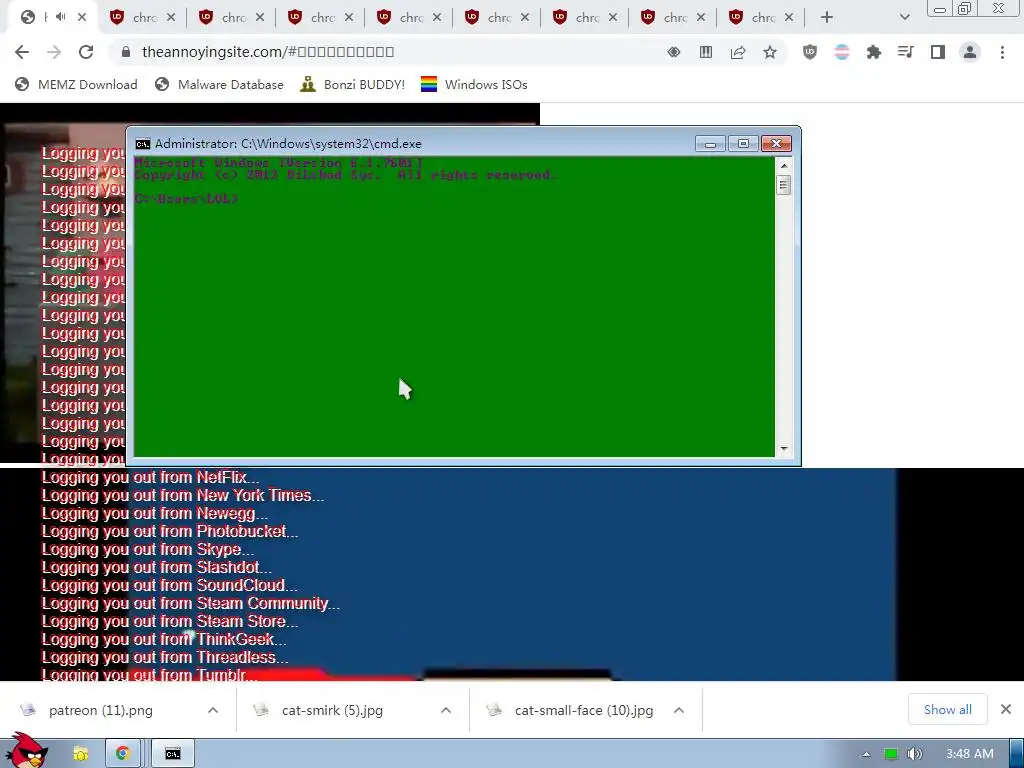The height and width of the screenshot is (768, 1024).
Task: Click the taskbar clock showing 3:48 AM
Action: point(970,754)
